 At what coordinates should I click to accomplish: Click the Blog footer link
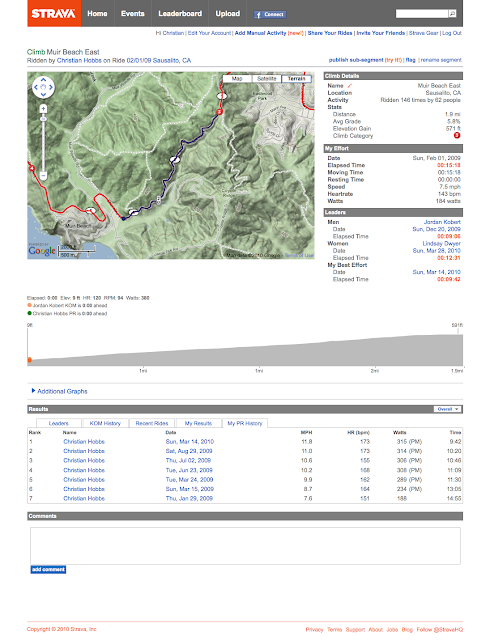pos(407,630)
